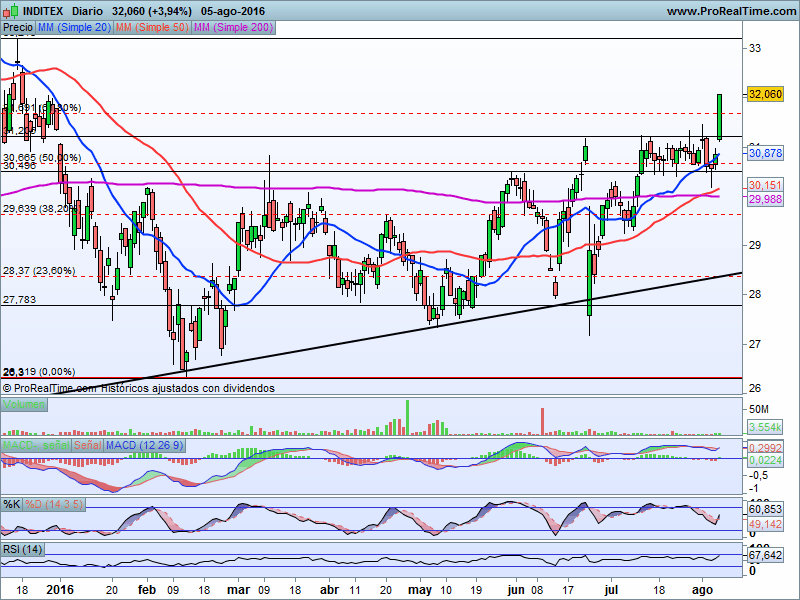Click the 33 price axis tick
This screenshot has height=600, width=800.
[754, 48]
